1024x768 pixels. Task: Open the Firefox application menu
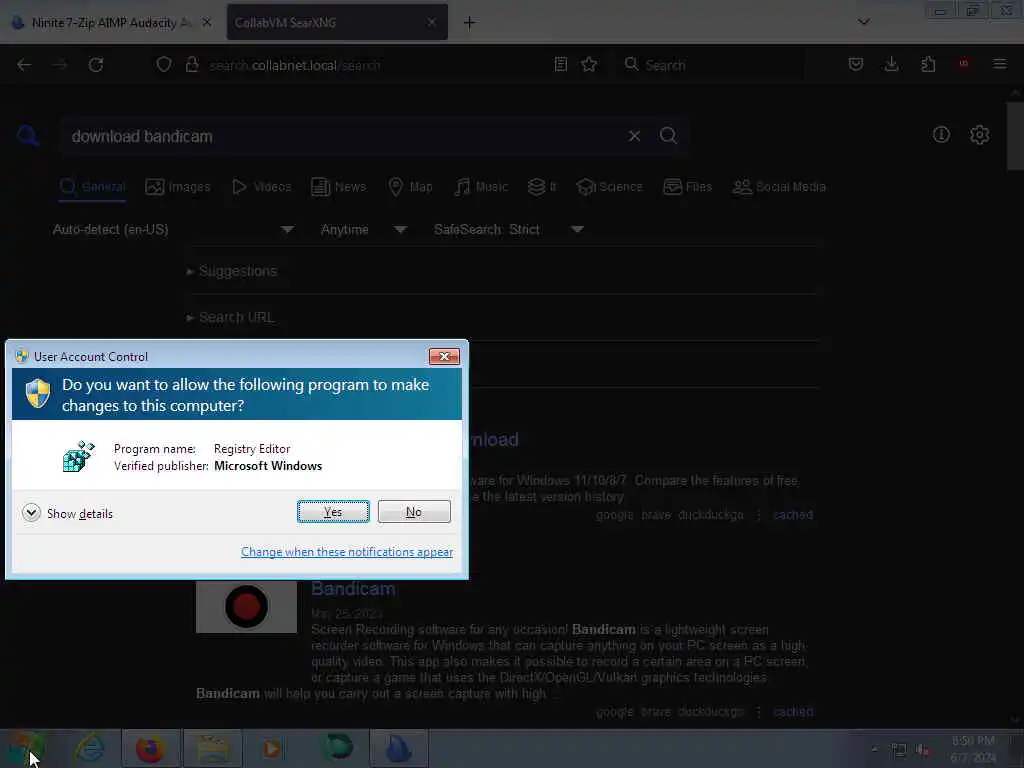click(1000, 65)
